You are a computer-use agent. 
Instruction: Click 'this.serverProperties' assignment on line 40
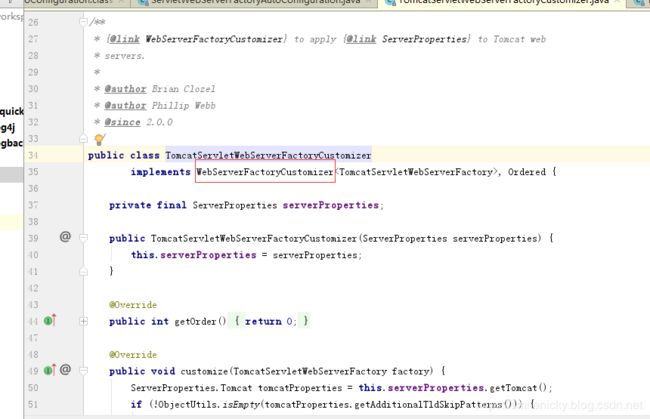pos(194,255)
